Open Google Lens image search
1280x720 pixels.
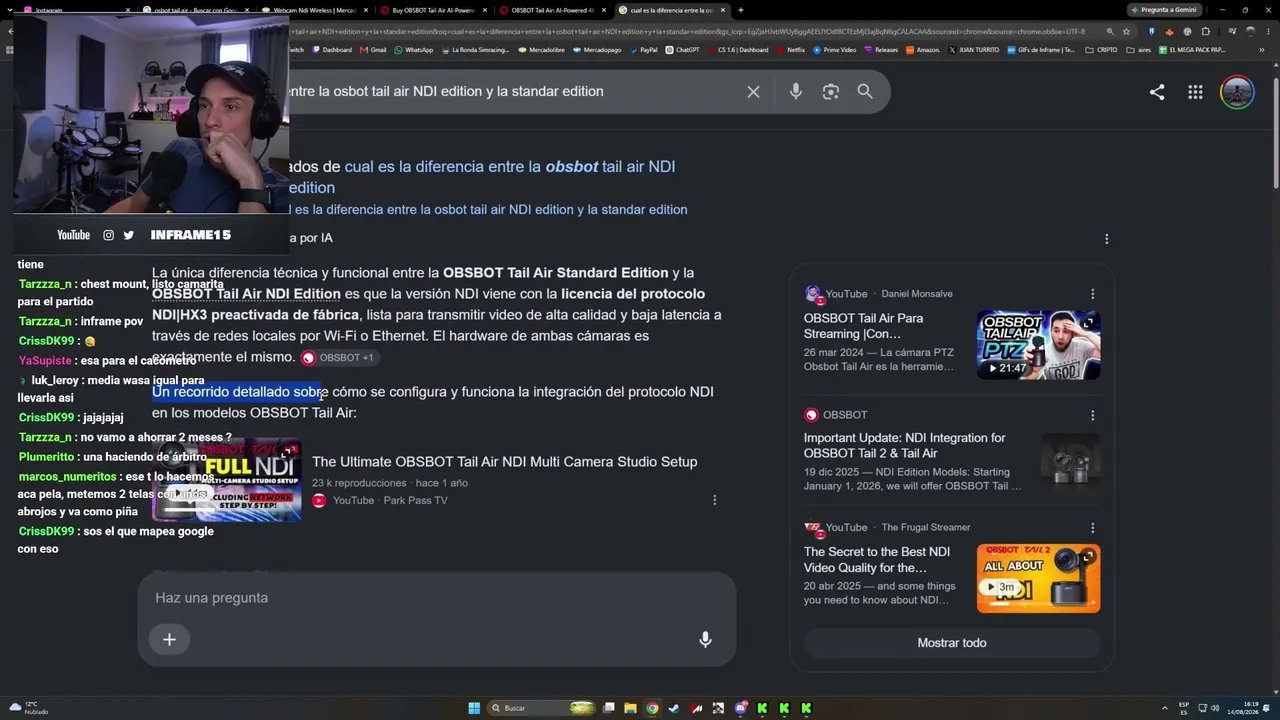830,92
